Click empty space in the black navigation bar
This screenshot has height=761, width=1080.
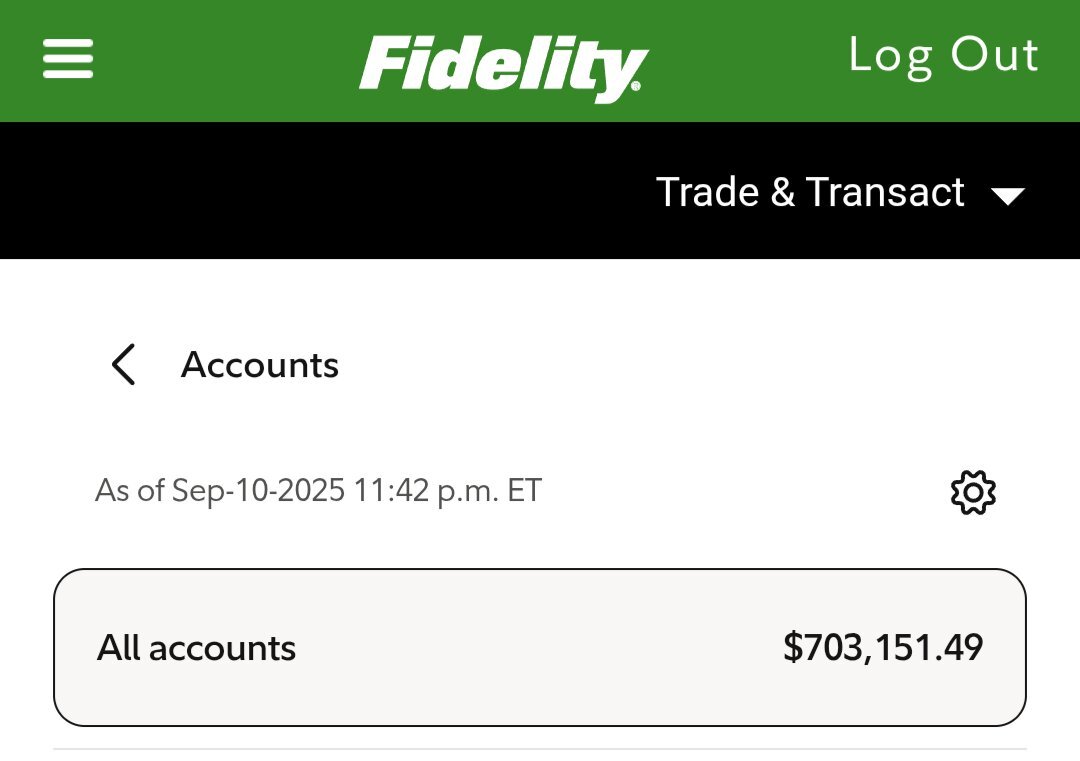(x=300, y=192)
